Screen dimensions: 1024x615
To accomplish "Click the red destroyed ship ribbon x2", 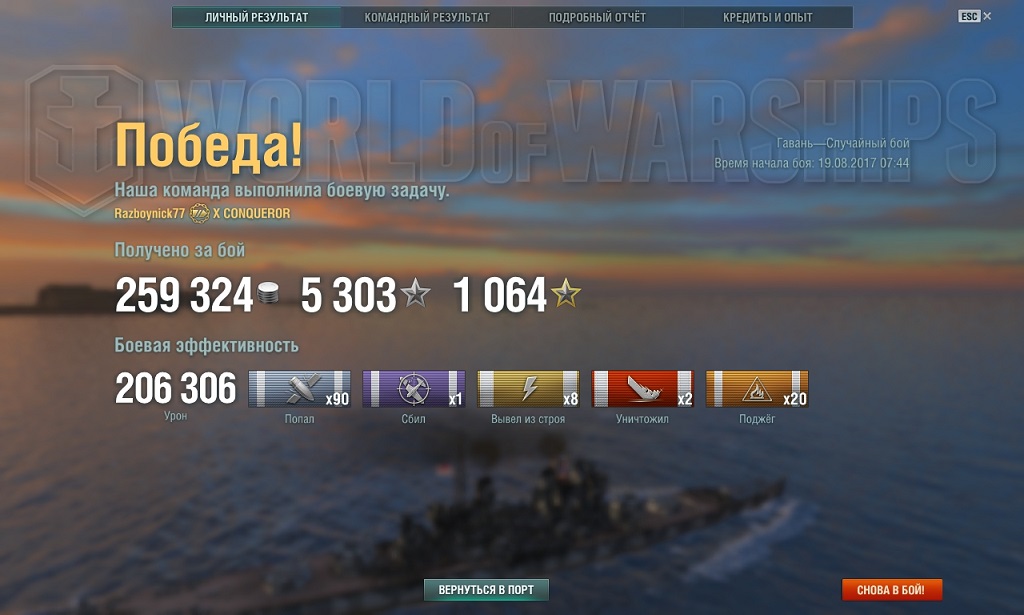I will [643, 389].
